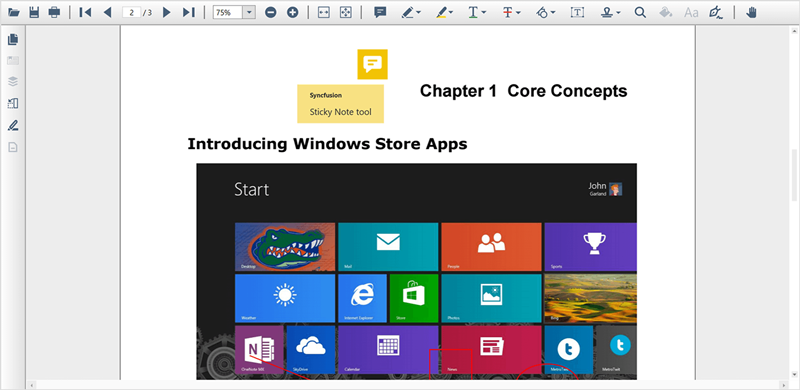Expand the ink pen tool dropdown arrow
This screenshot has width=800, height=390.
tap(418, 13)
